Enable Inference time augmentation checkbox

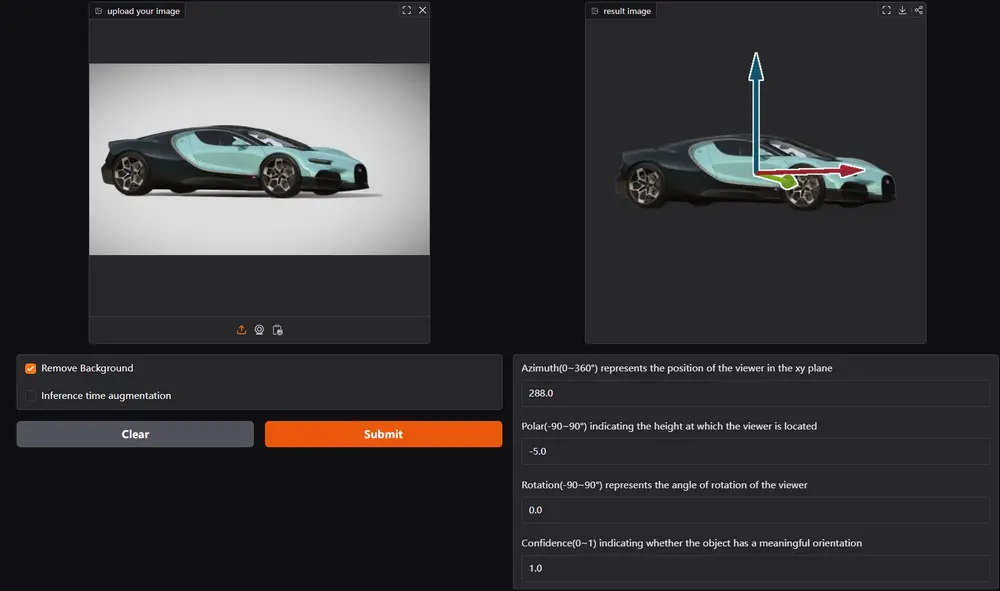(30, 396)
